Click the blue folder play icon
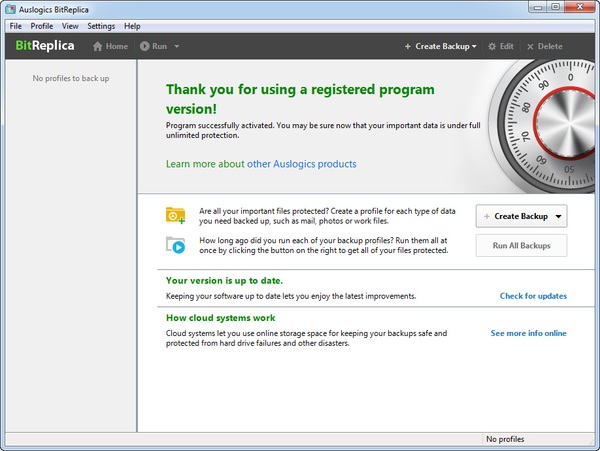This screenshot has height=451, width=600. click(176, 246)
